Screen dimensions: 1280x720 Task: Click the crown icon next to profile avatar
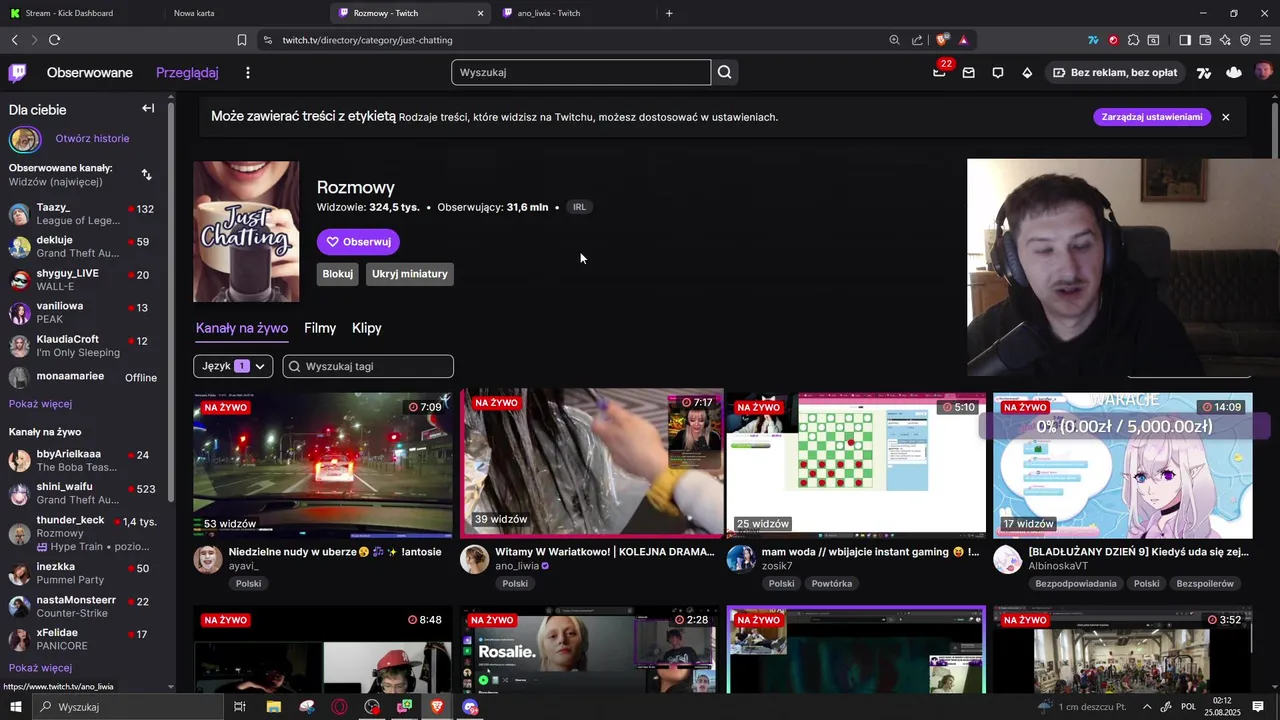(1234, 72)
